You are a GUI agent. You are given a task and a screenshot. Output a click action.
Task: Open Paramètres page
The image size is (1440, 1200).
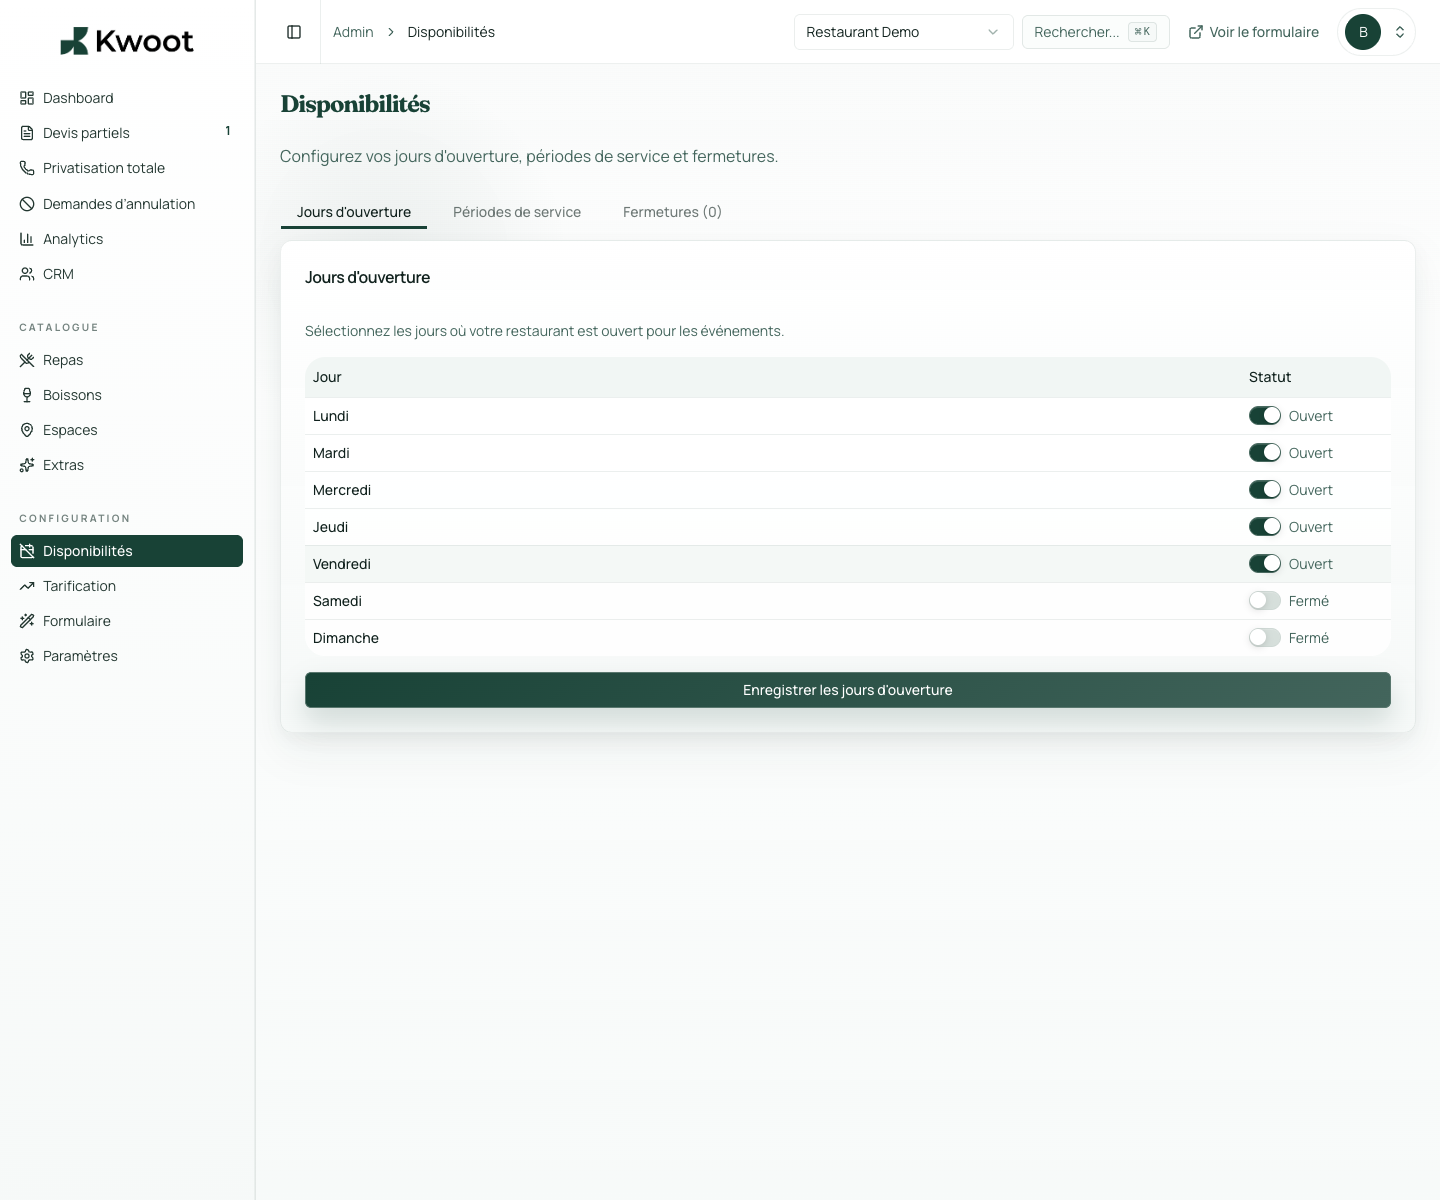[127, 656]
